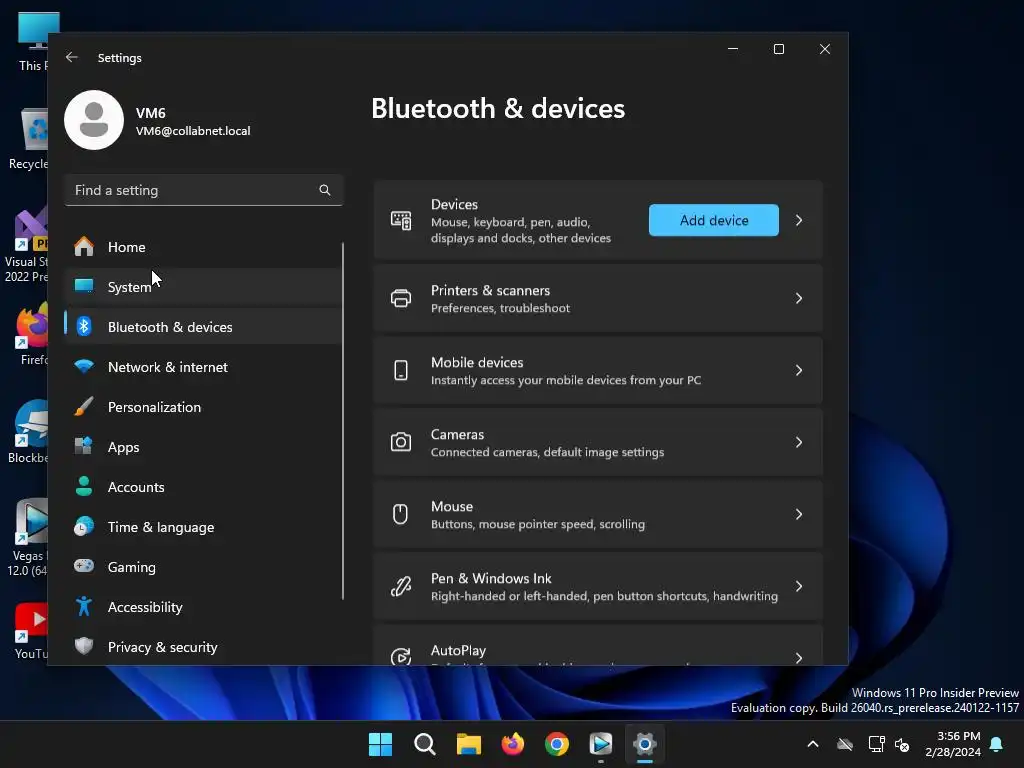The width and height of the screenshot is (1024, 768).
Task: Open the Printers & scanners settings card
Action: [x=598, y=298]
